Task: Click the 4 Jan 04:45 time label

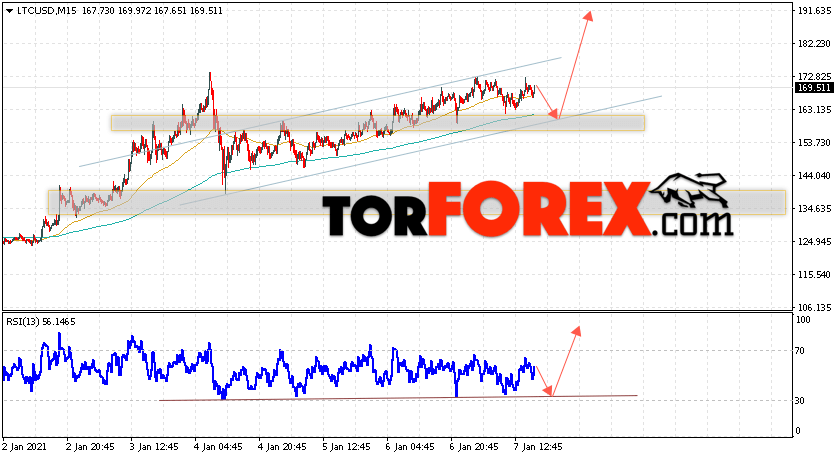Action: 218,447
